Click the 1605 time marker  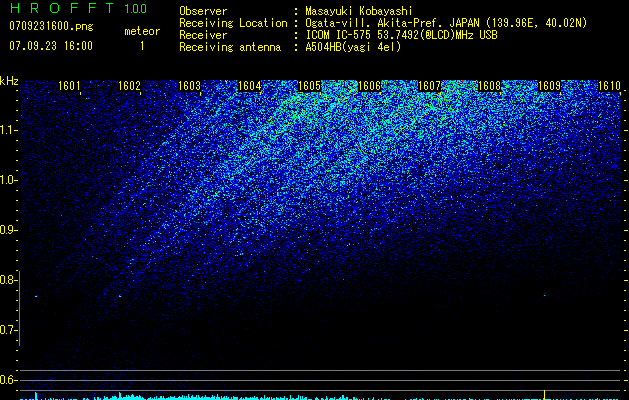tap(310, 86)
